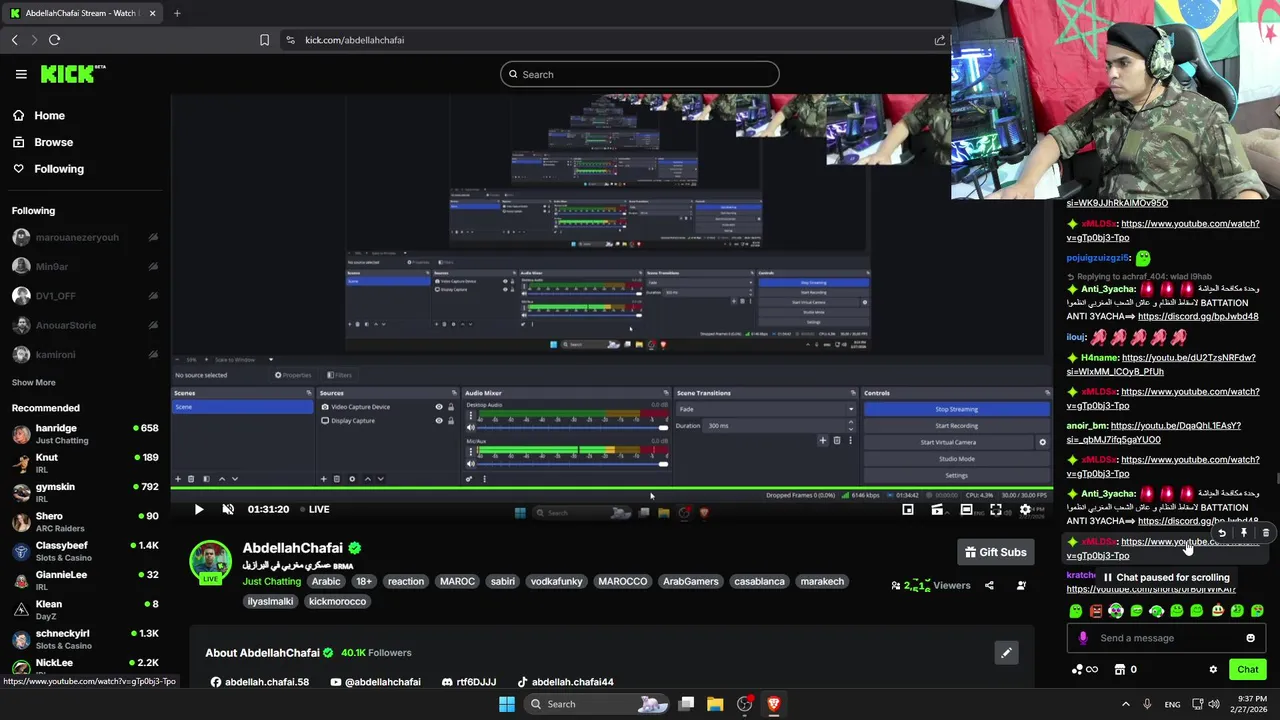The image size is (1280, 720).
Task: Unmute the stream player audio
Action: pyautogui.click(x=228, y=509)
